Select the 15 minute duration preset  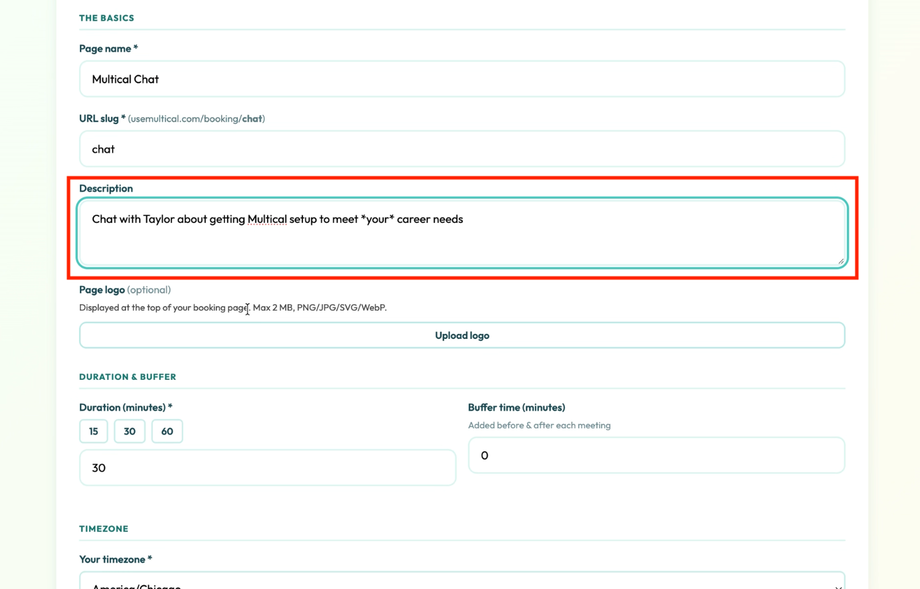pyautogui.click(x=93, y=431)
